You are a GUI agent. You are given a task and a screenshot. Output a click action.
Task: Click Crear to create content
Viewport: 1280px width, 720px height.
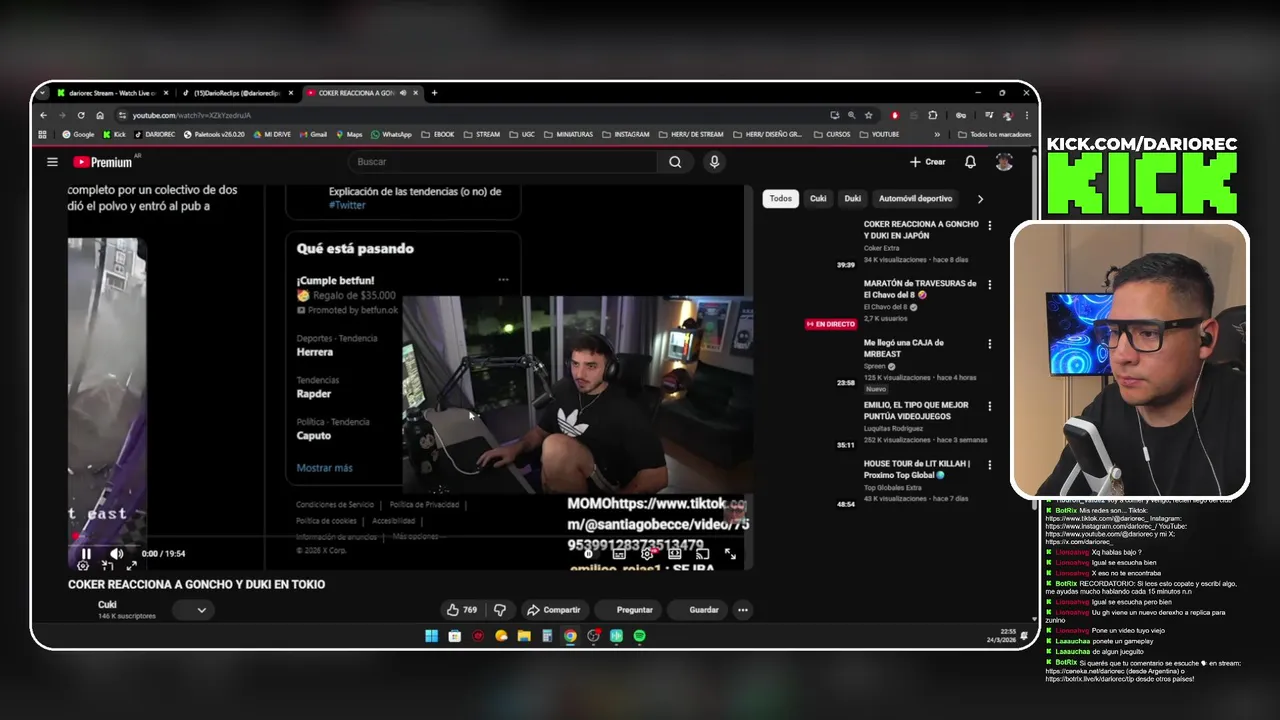tap(928, 162)
